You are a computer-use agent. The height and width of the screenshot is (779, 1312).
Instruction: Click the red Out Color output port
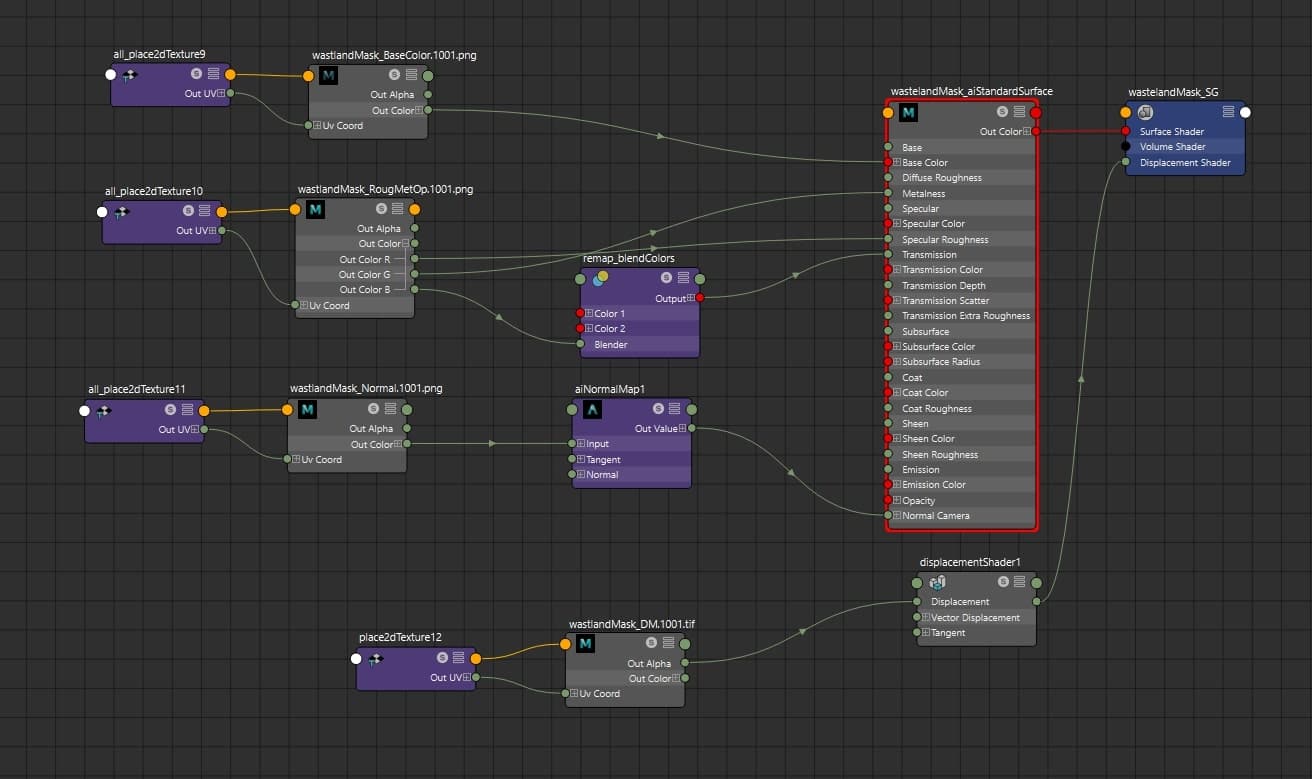coord(1035,132)
